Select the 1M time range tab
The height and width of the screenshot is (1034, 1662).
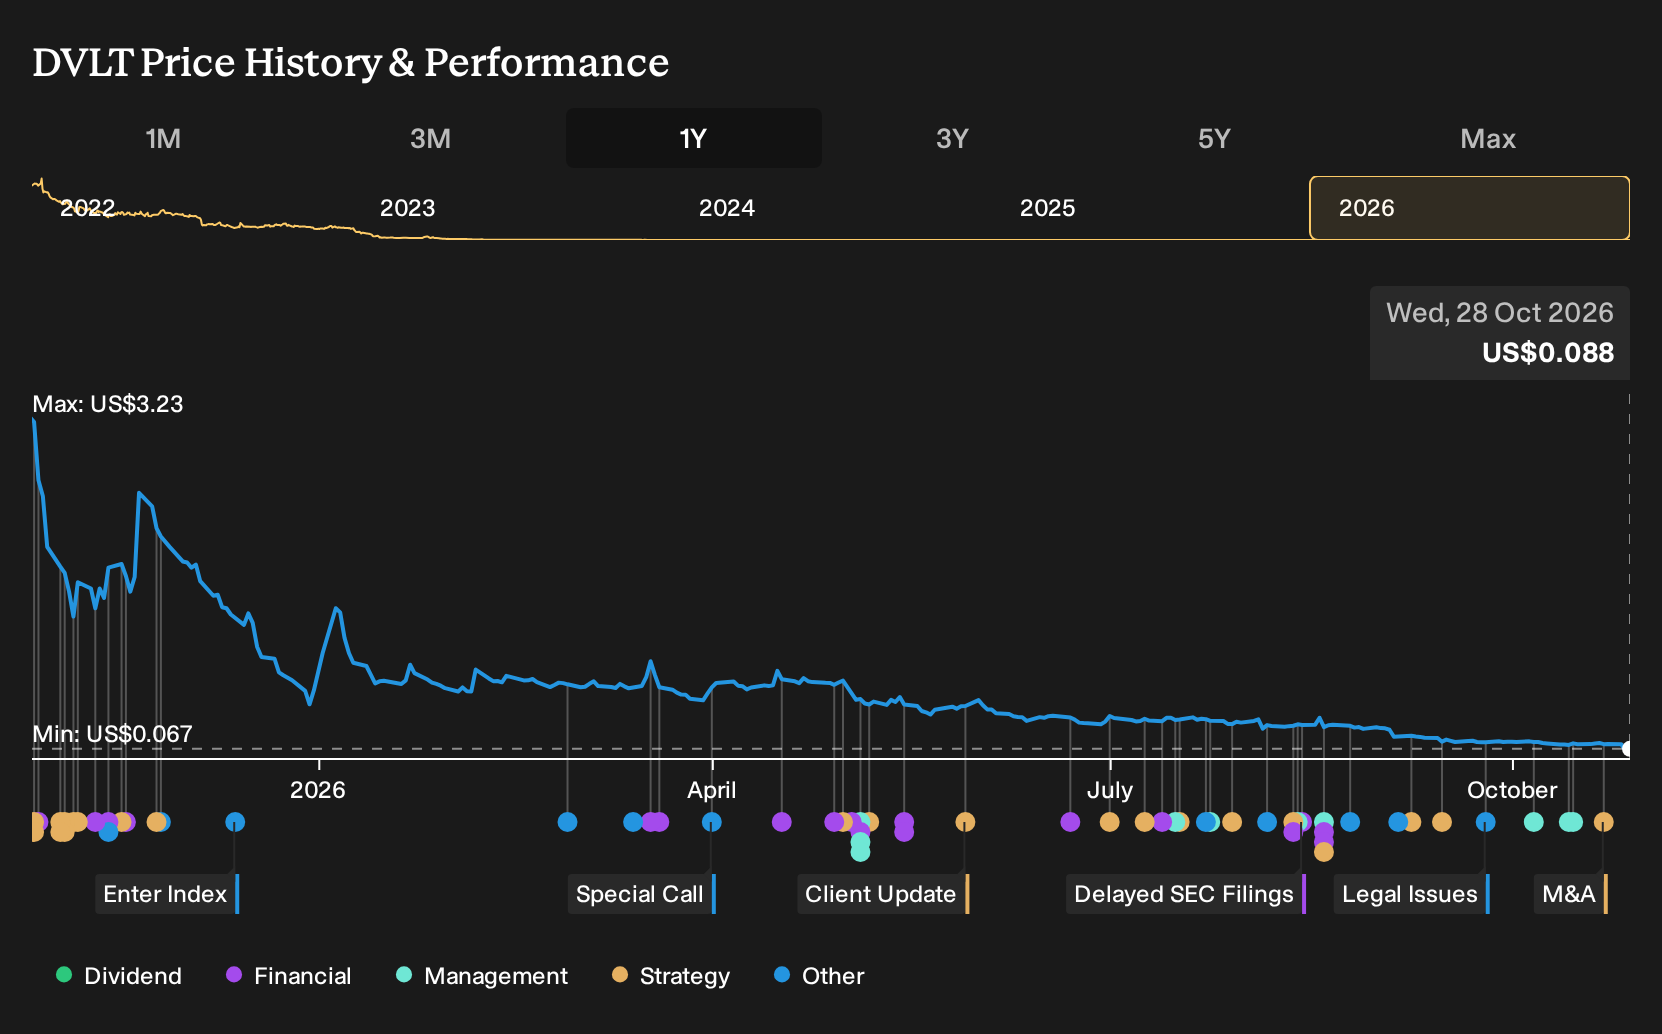point(163,138)
